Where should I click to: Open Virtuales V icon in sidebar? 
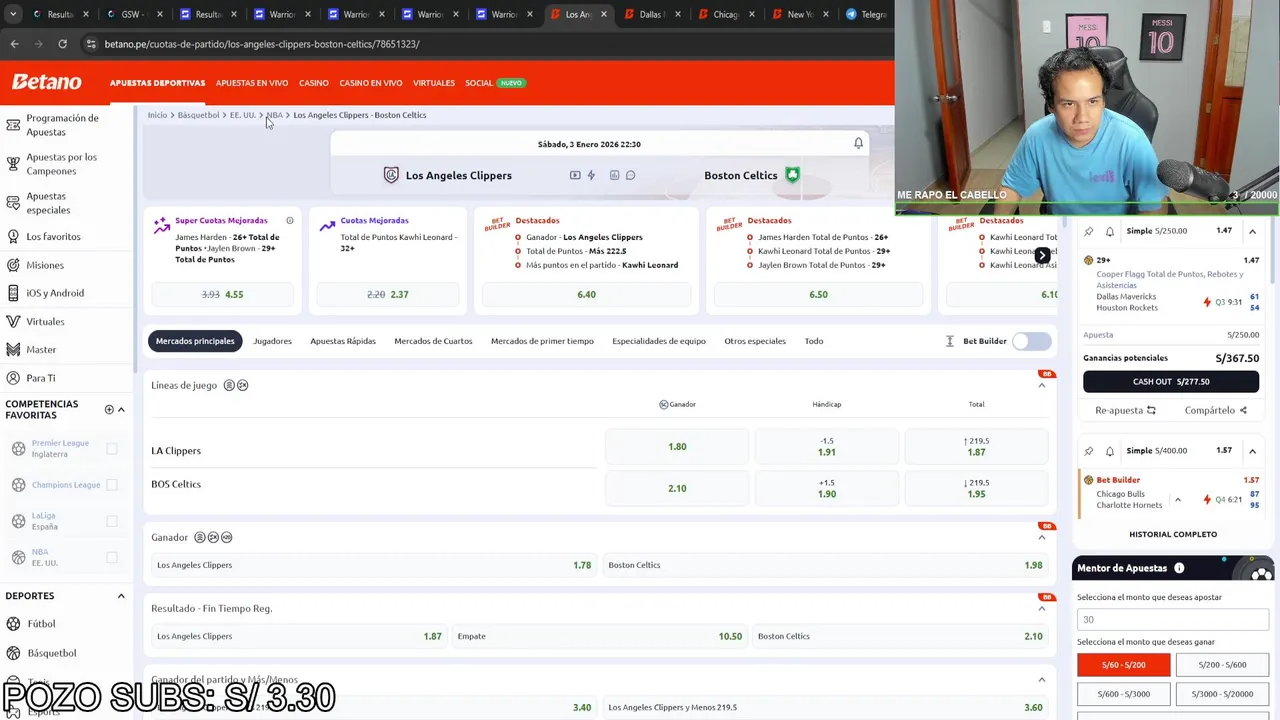pos(13,322)
